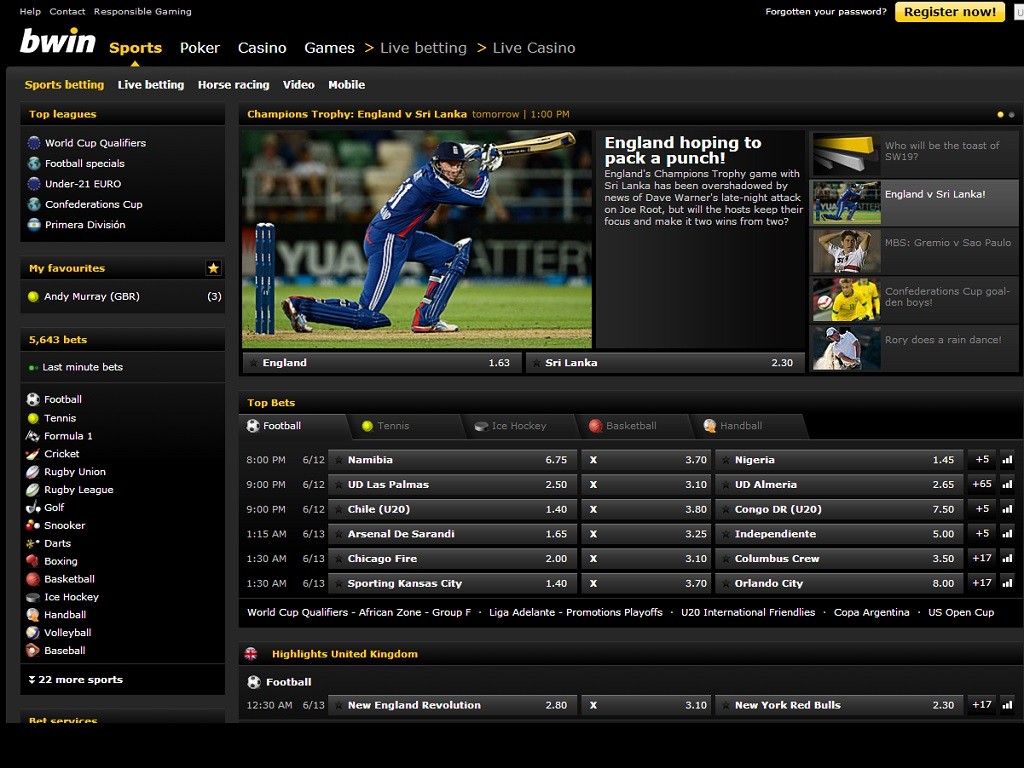Open the Poker section
Image resolution: width=1024 pixels, height=768 pixels.
coord(200,48)
